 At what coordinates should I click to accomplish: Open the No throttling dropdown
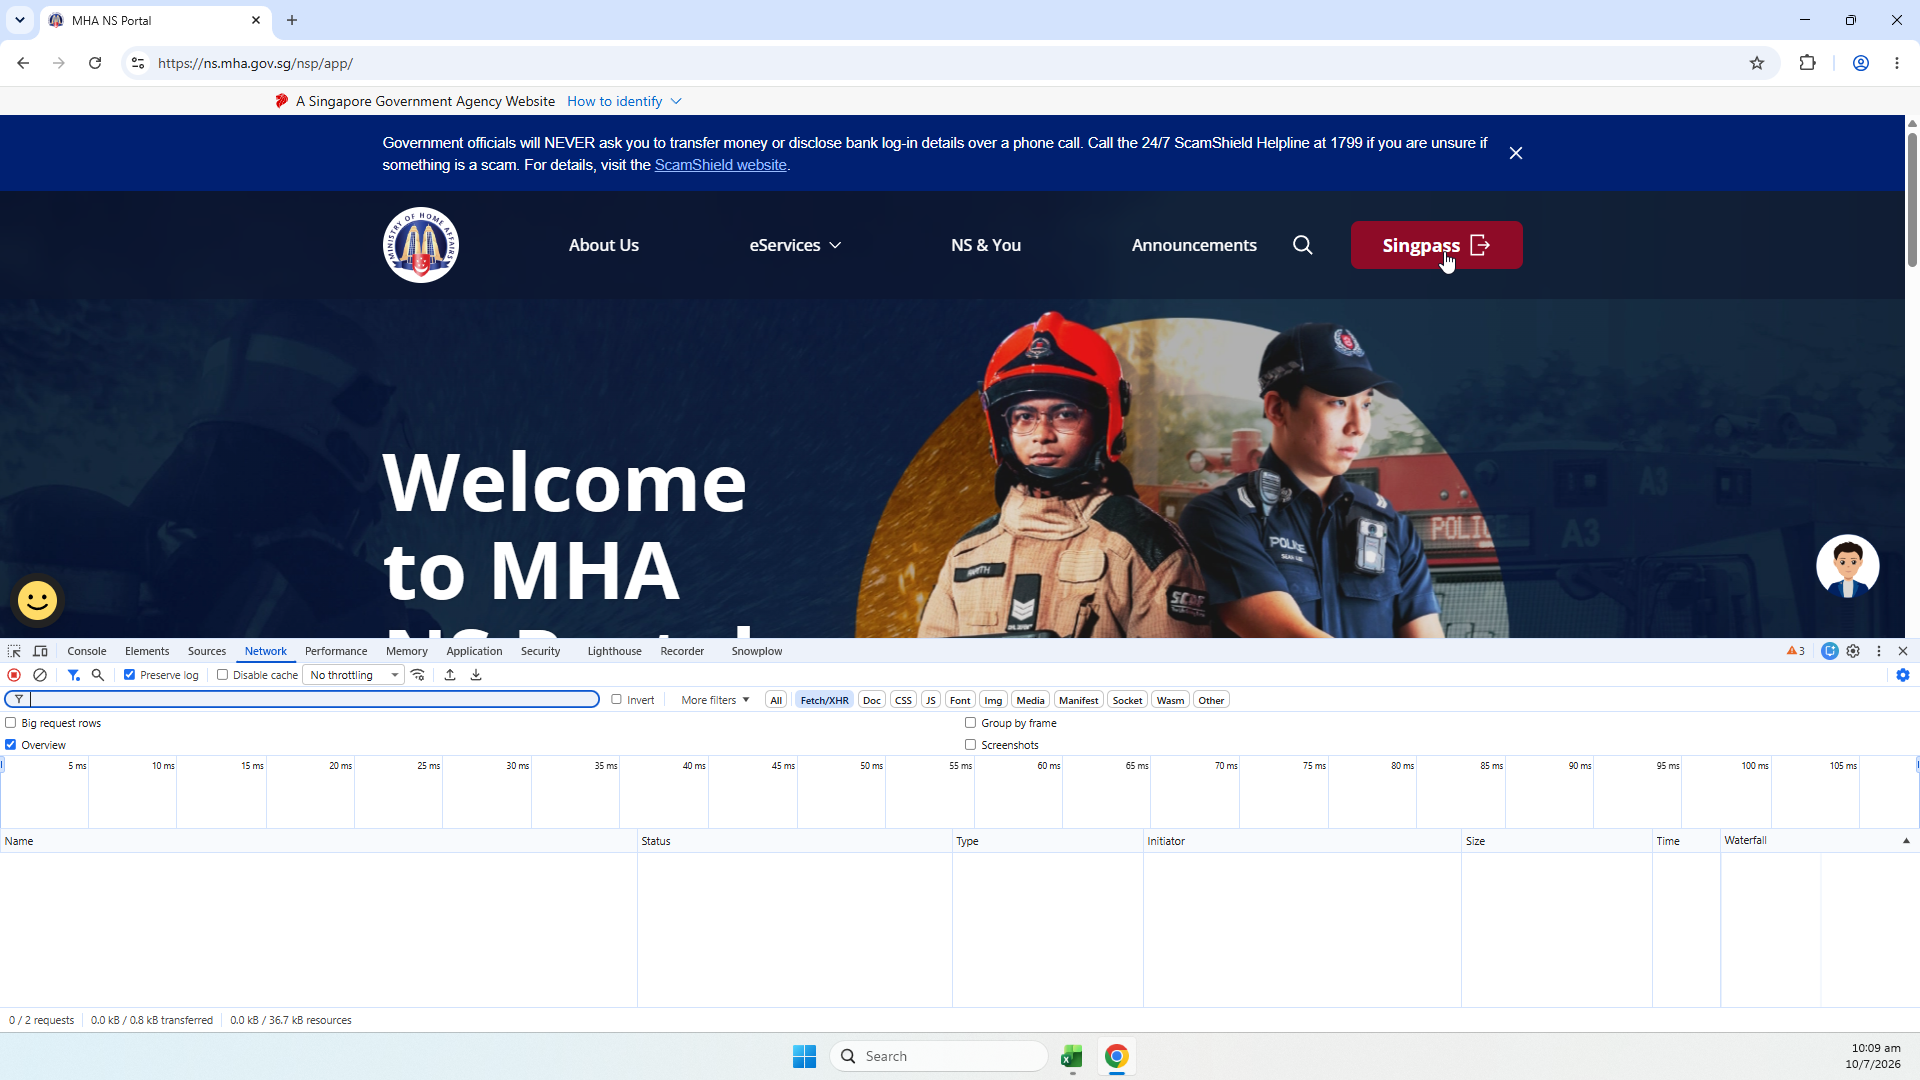pos(353,675)
